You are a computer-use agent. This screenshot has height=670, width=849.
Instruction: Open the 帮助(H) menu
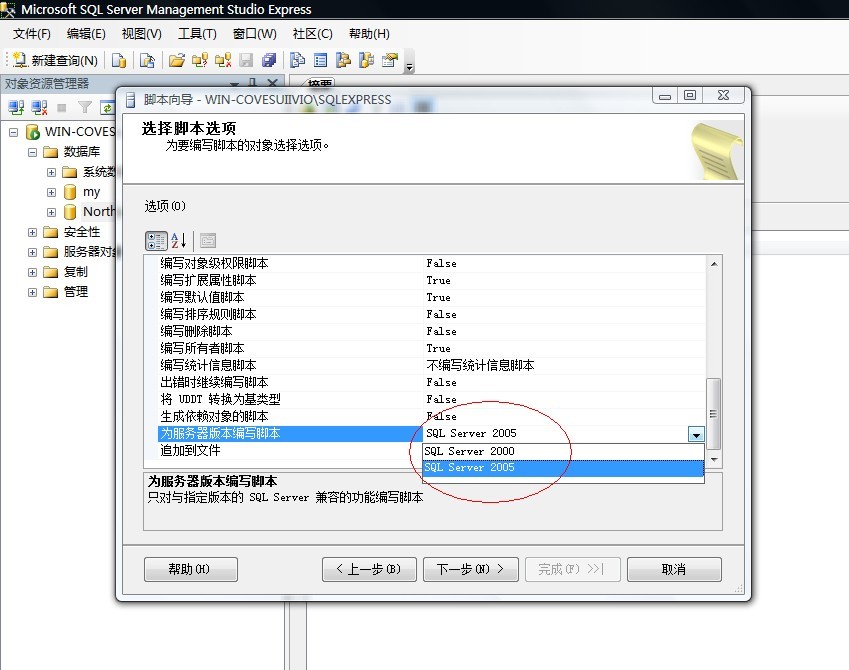369,34
